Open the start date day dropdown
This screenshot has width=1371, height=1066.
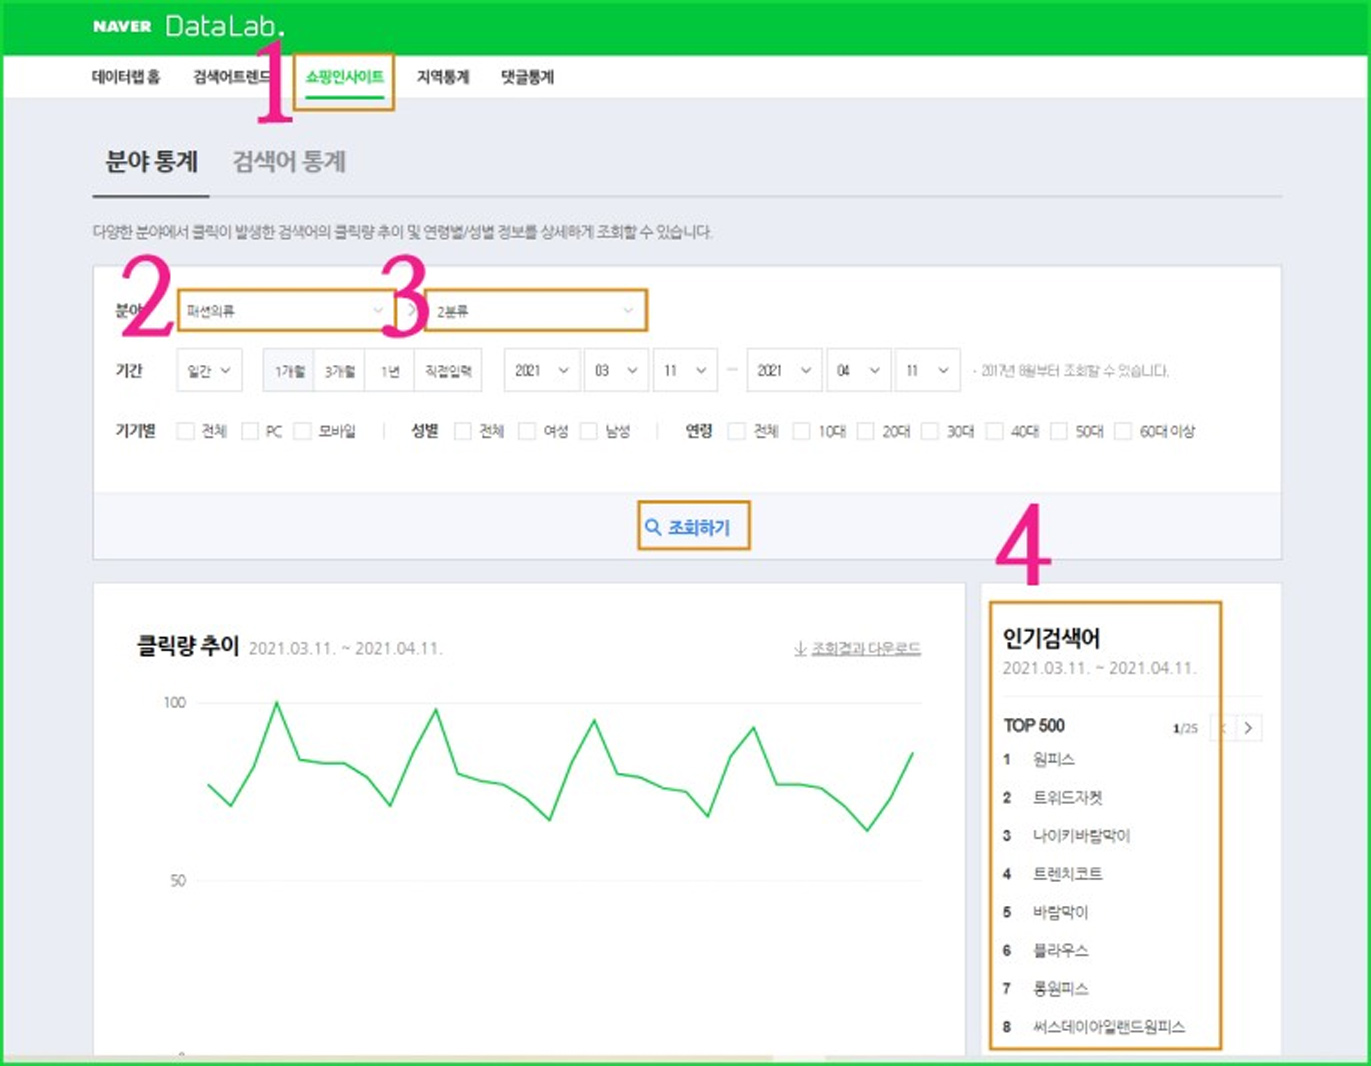pos(685,371)
